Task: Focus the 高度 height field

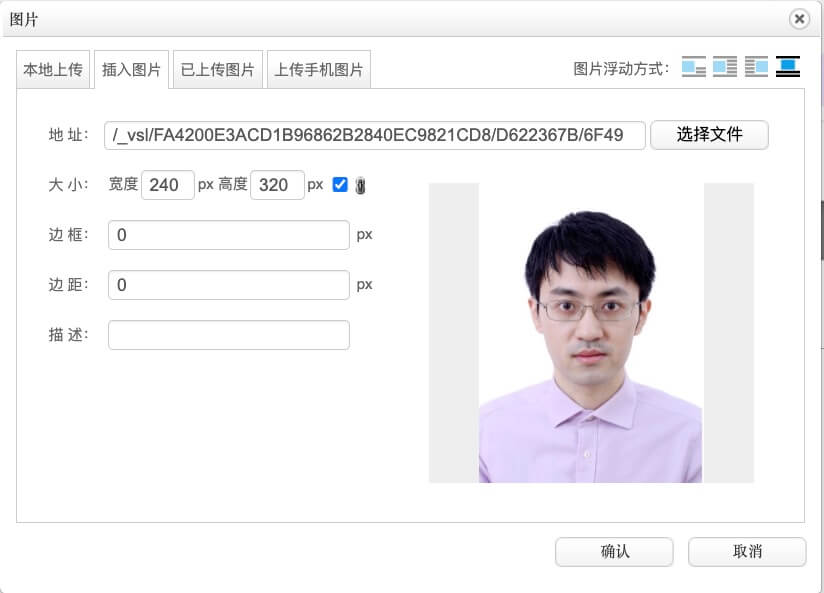Action: [x=277, y=185]
